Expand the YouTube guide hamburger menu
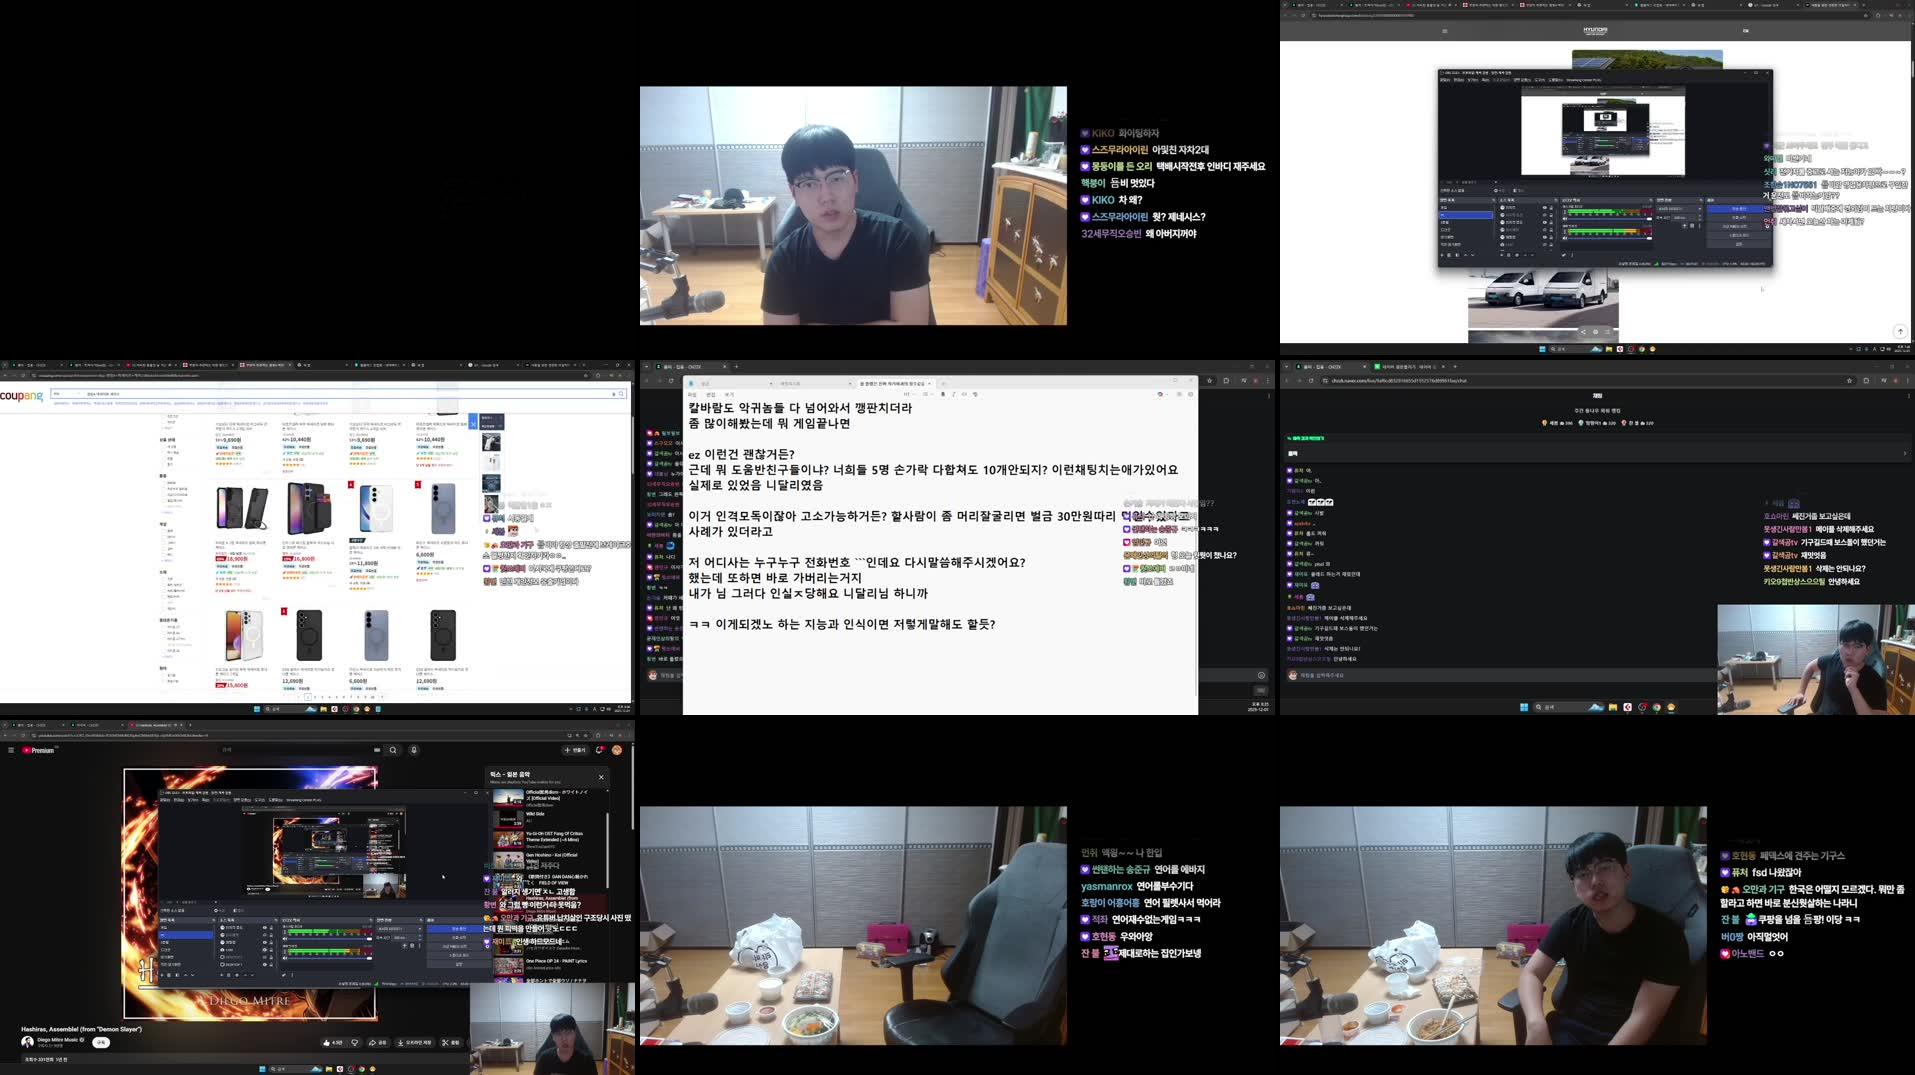1915x1075 pixels. tap(11, 750)
